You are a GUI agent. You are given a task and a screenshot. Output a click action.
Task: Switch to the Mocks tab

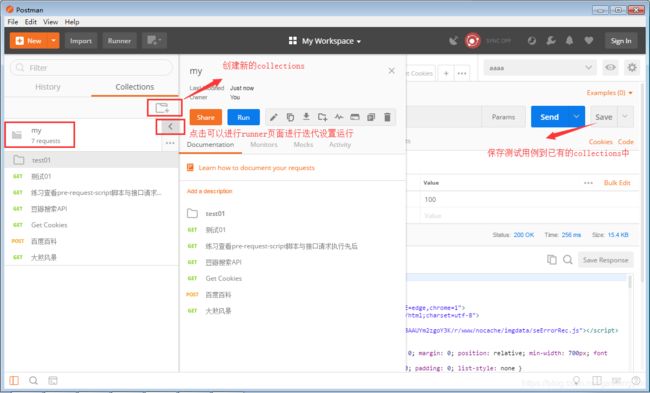coord(303,145)
